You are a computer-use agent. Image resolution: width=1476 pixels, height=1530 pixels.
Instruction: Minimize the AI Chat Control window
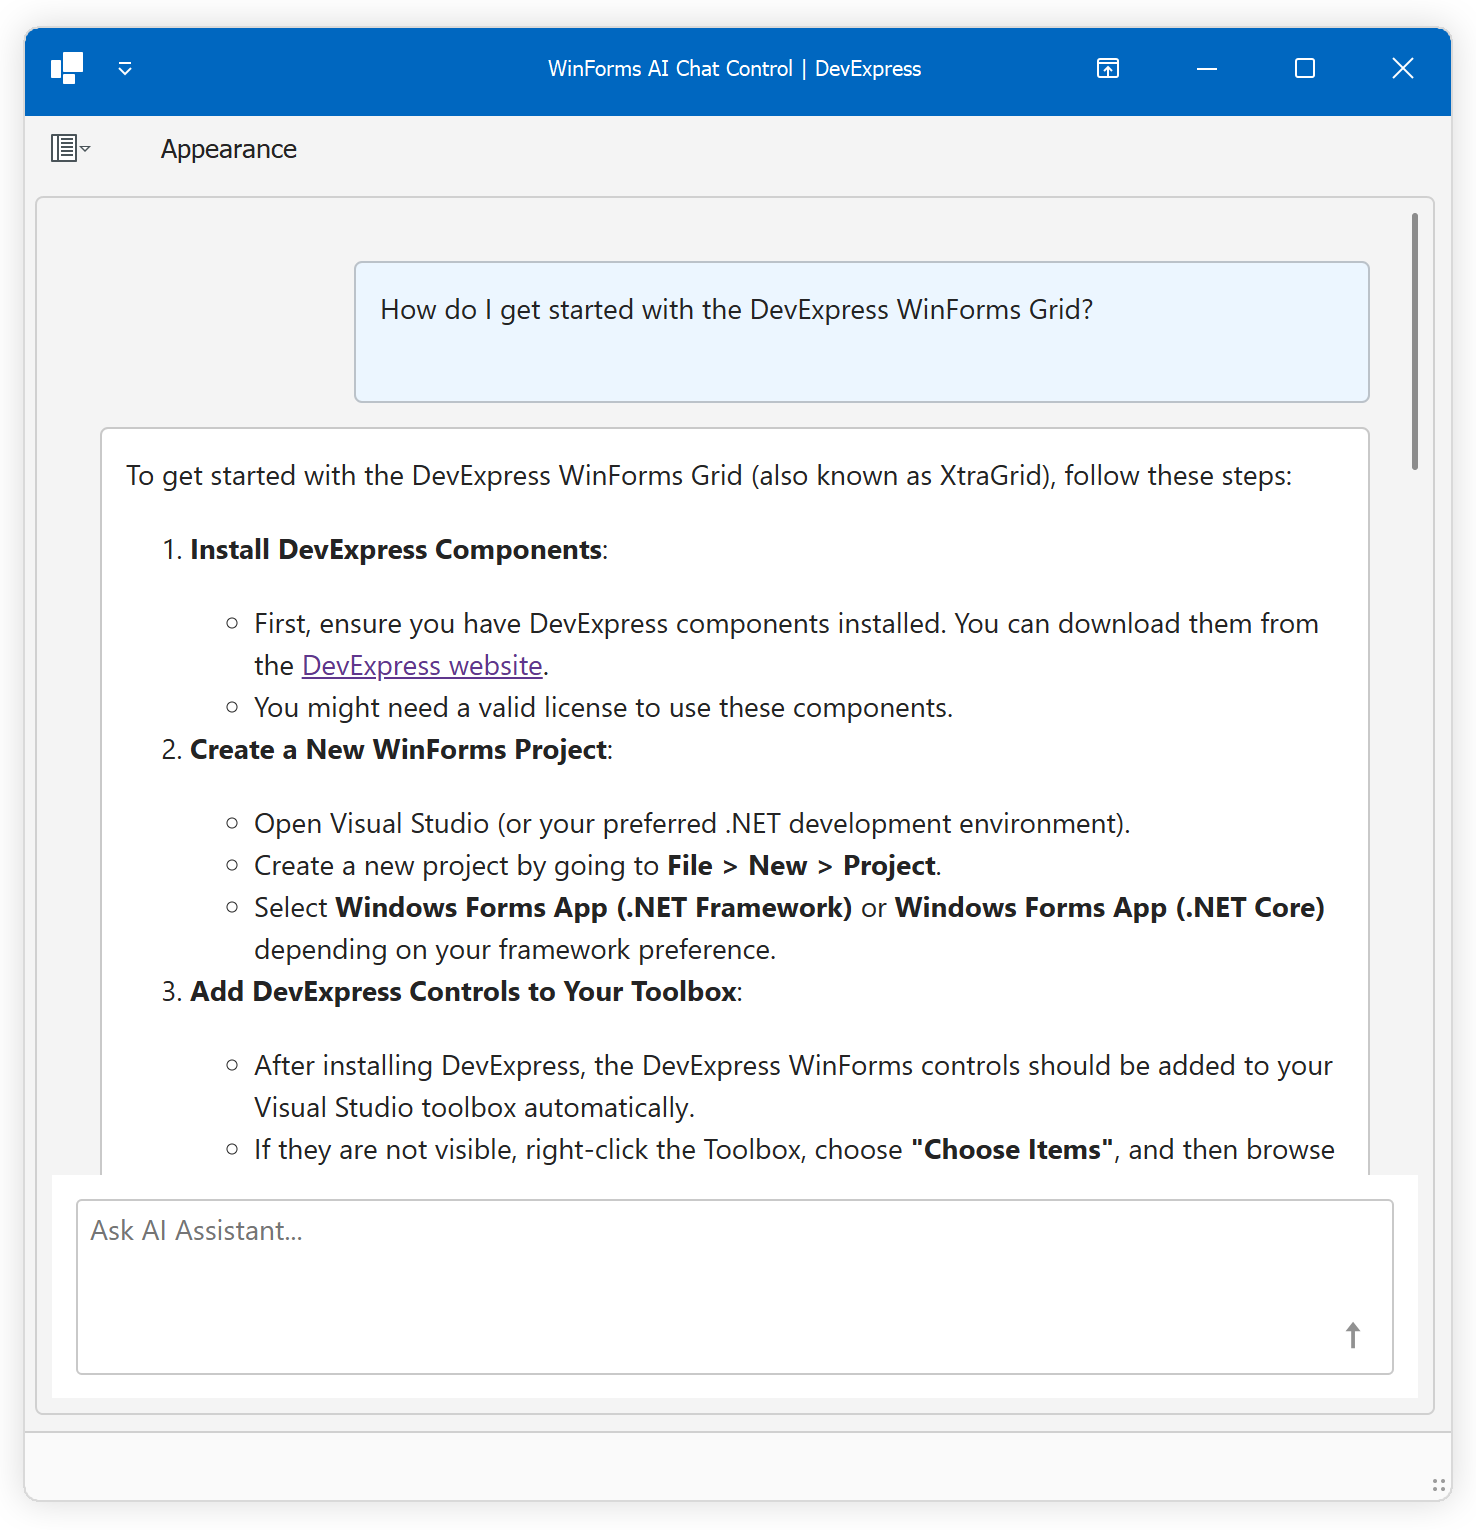click(x=1207, y=68)
